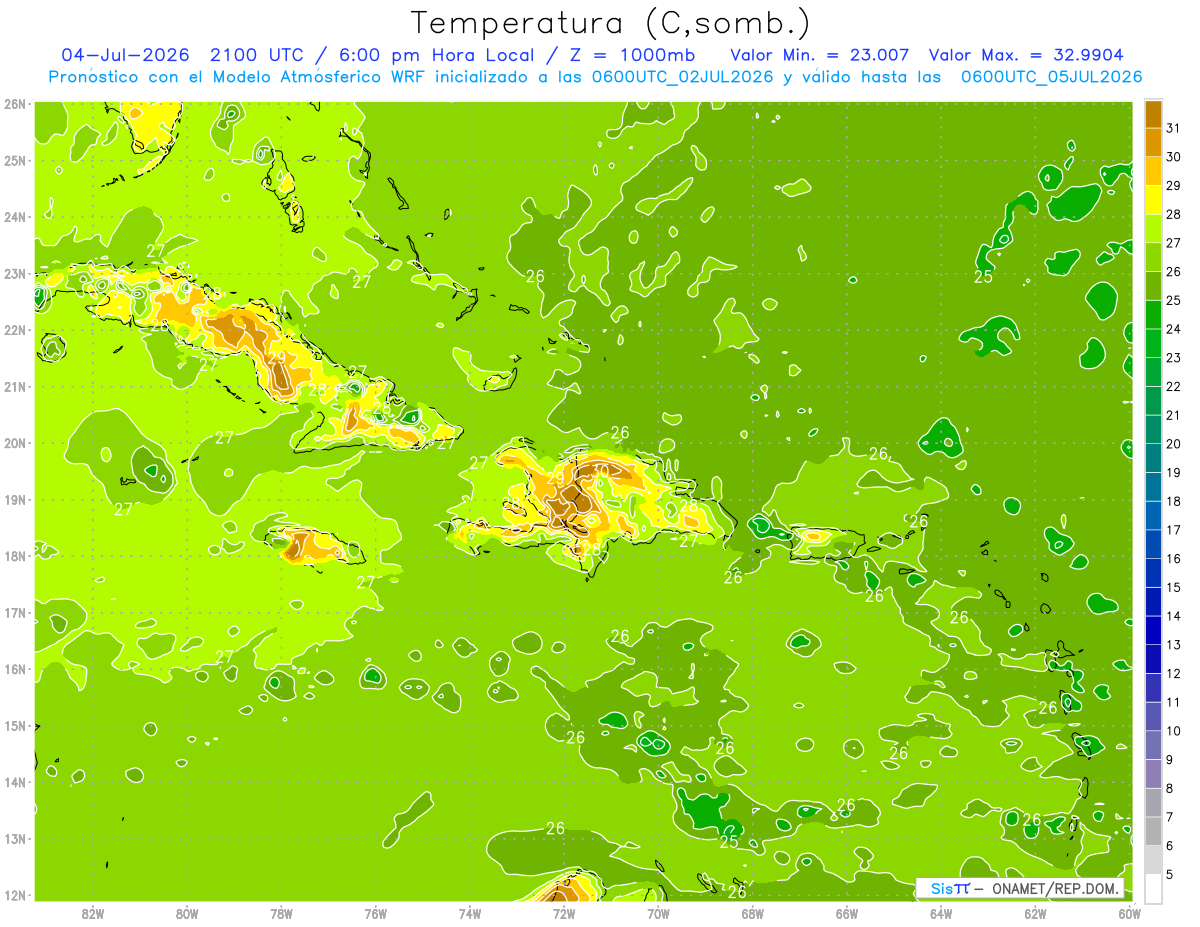The height and width of the screenshot is (927, 1200).
Task: Click the "78W" longitude label
Action: tap(281, 913)
